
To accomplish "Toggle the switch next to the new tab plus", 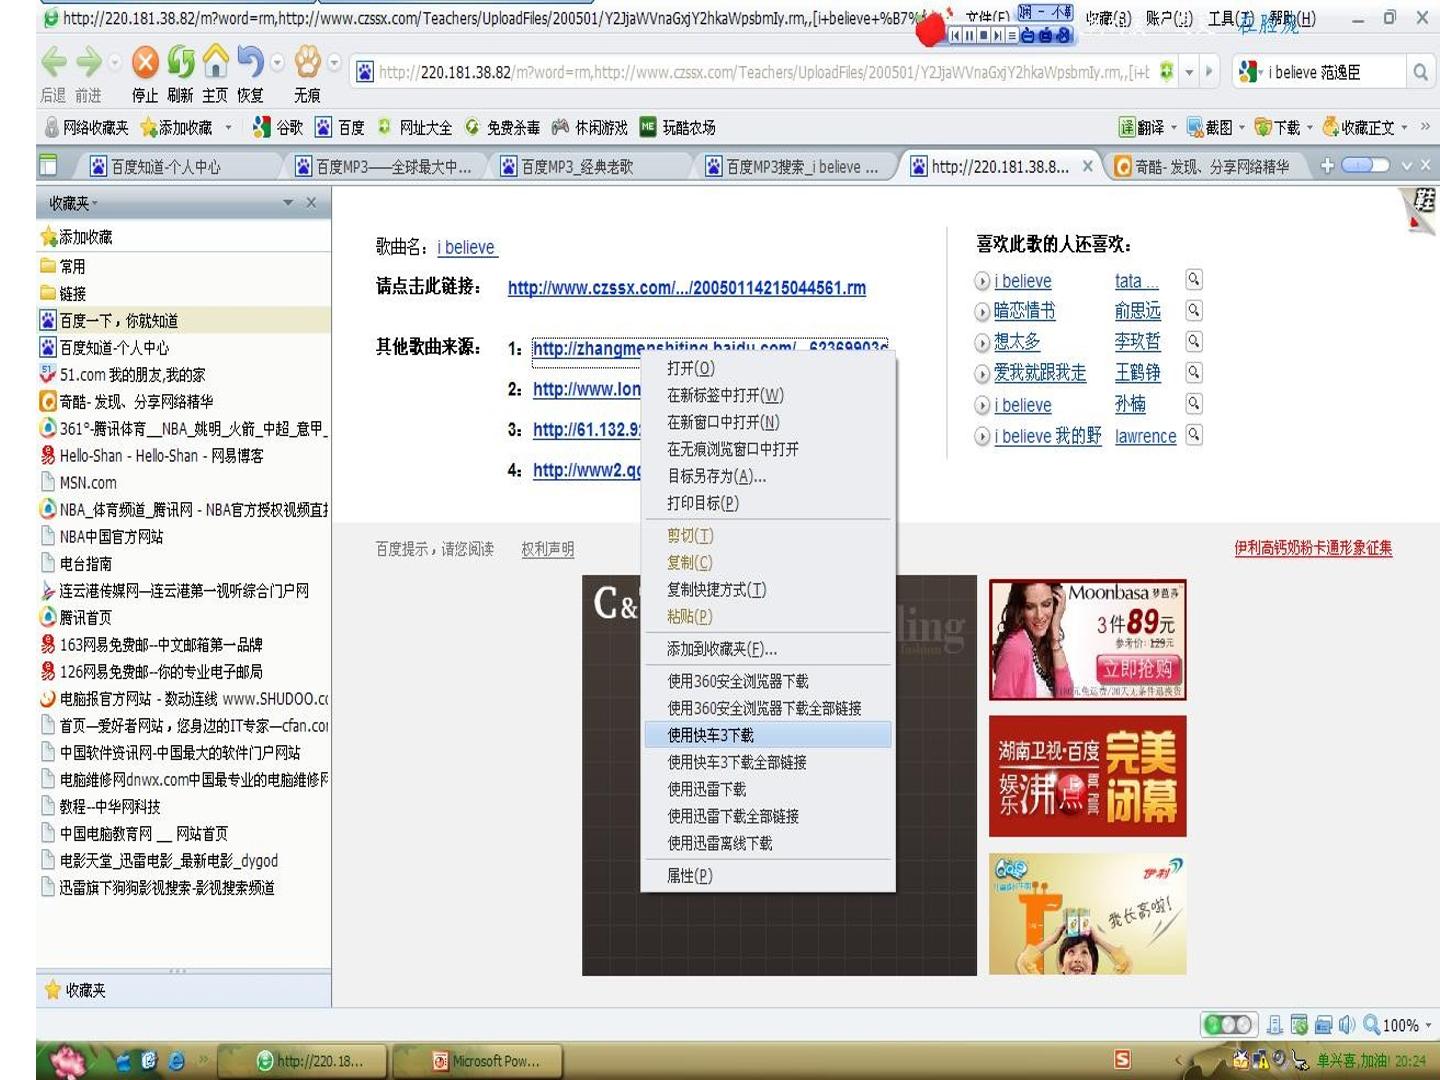I will pos(1365,165).
